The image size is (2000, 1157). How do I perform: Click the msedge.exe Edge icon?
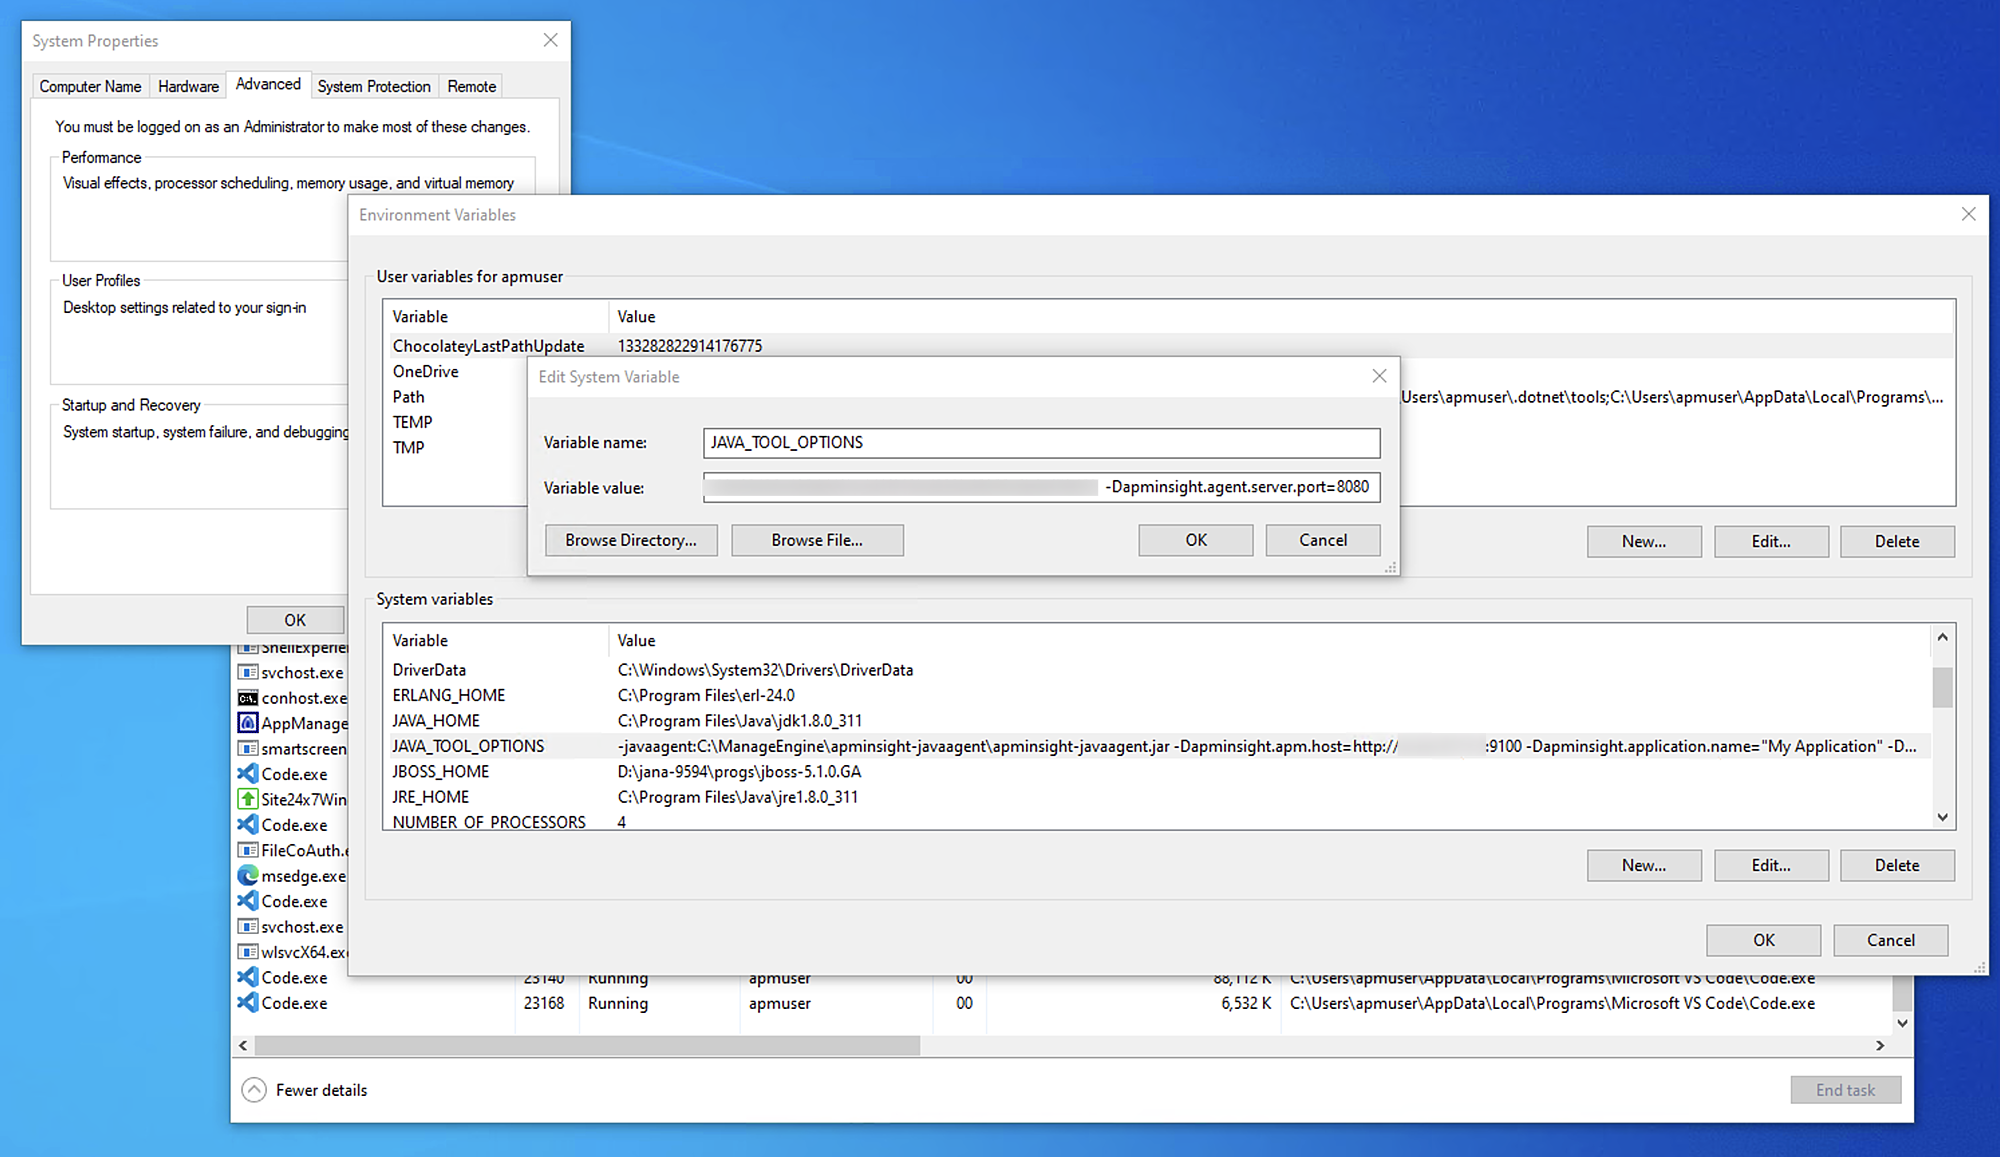click(x=247, y=876)
